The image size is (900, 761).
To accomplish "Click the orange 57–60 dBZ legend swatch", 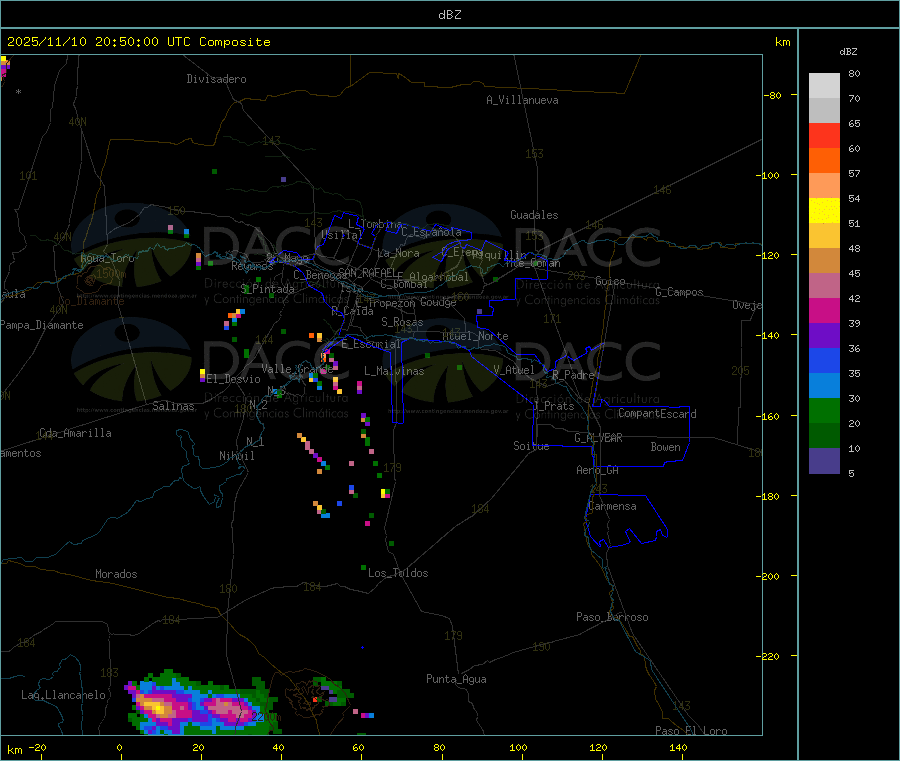I will [824, 161].
